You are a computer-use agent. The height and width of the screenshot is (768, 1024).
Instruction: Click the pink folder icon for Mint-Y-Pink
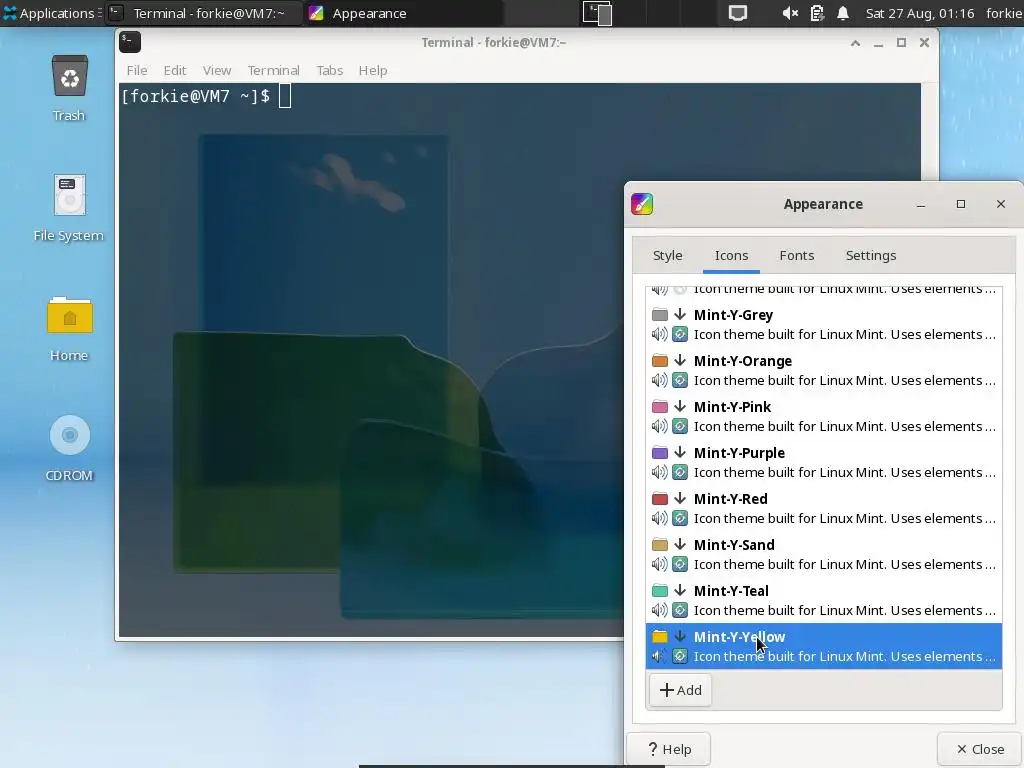coord(660,407)
